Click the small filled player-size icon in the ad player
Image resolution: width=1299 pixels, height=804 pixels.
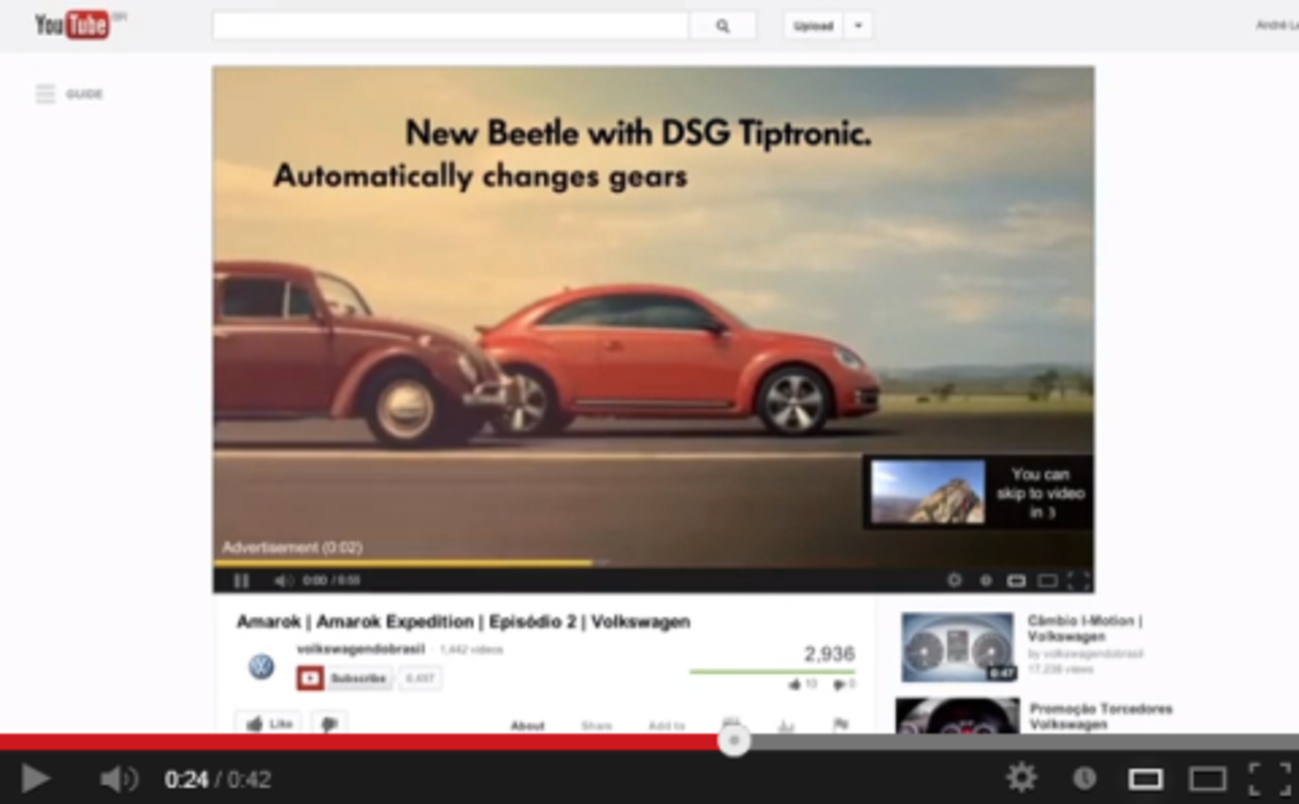coord(1016,580)
